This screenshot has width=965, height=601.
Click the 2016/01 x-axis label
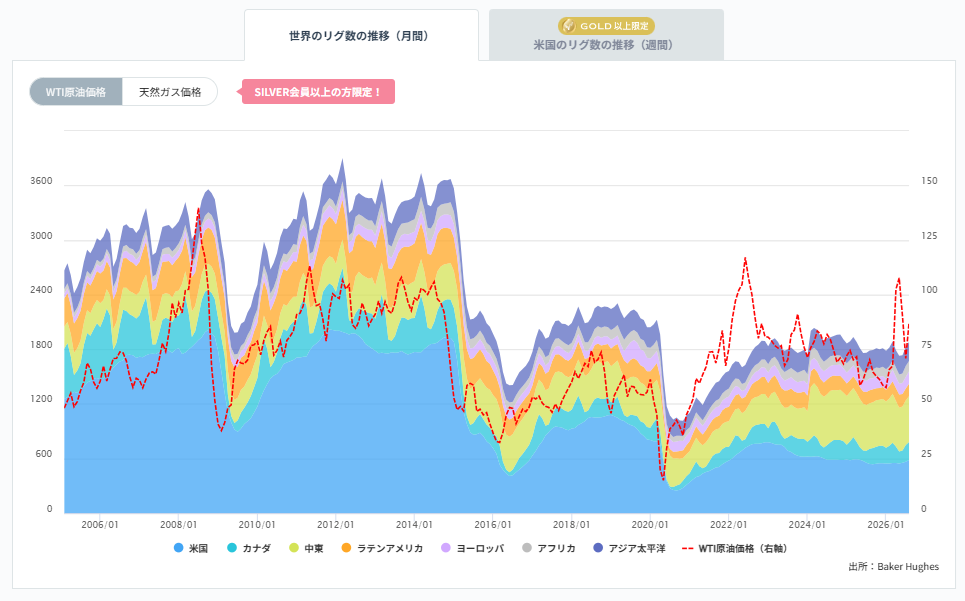(x=493, y=525)
